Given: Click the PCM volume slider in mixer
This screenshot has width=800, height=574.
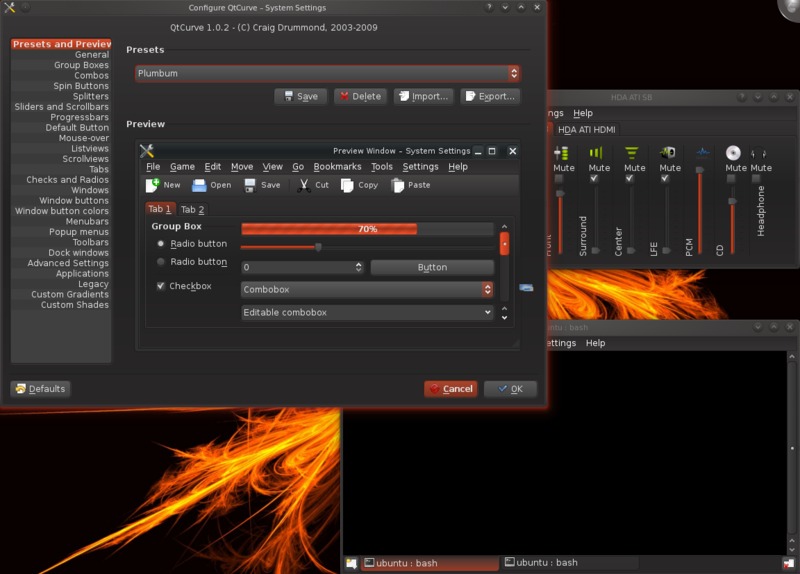Looking at the screenshot, I should [700, 210].
